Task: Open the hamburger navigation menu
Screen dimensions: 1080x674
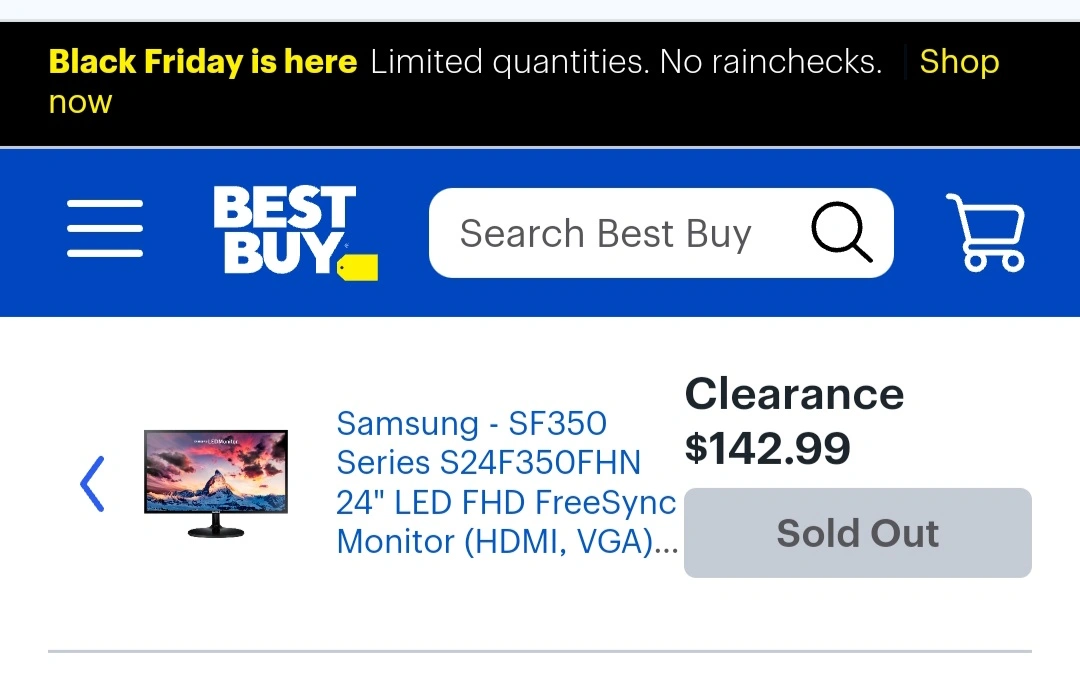Action: tap(105, 228)
